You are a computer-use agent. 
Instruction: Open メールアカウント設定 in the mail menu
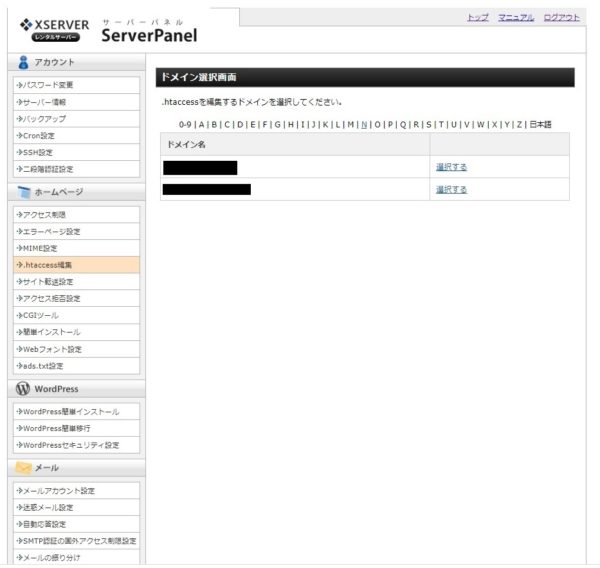pyautogui.click(x=58, y=490)
